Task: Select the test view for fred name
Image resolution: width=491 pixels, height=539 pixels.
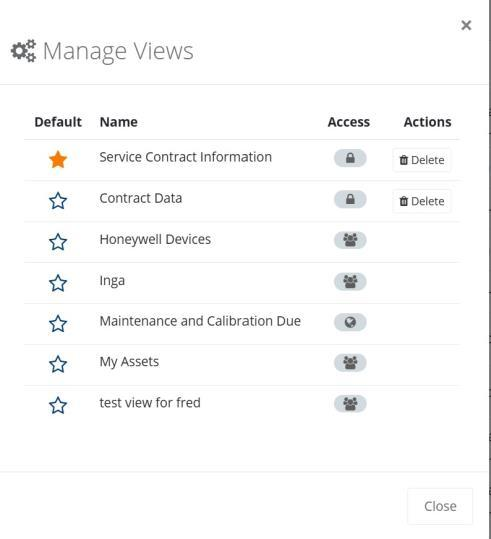Action: coord(150,403)
